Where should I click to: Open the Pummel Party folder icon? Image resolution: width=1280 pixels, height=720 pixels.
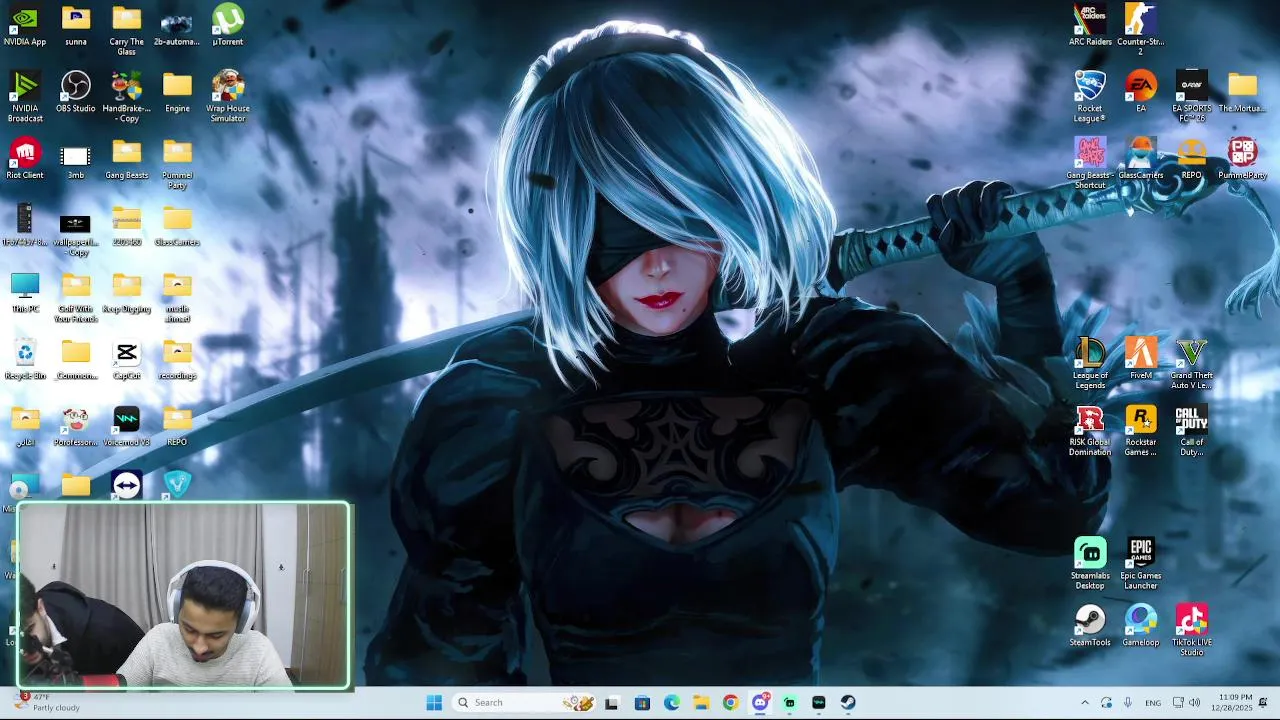[x=177, y=164]
